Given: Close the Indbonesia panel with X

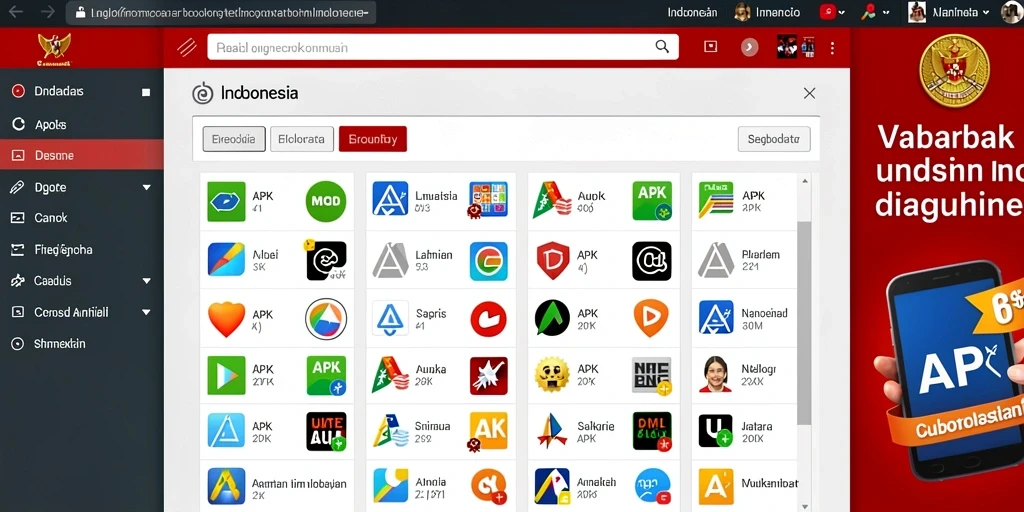Looking at the screenshot, I should 809,93.
